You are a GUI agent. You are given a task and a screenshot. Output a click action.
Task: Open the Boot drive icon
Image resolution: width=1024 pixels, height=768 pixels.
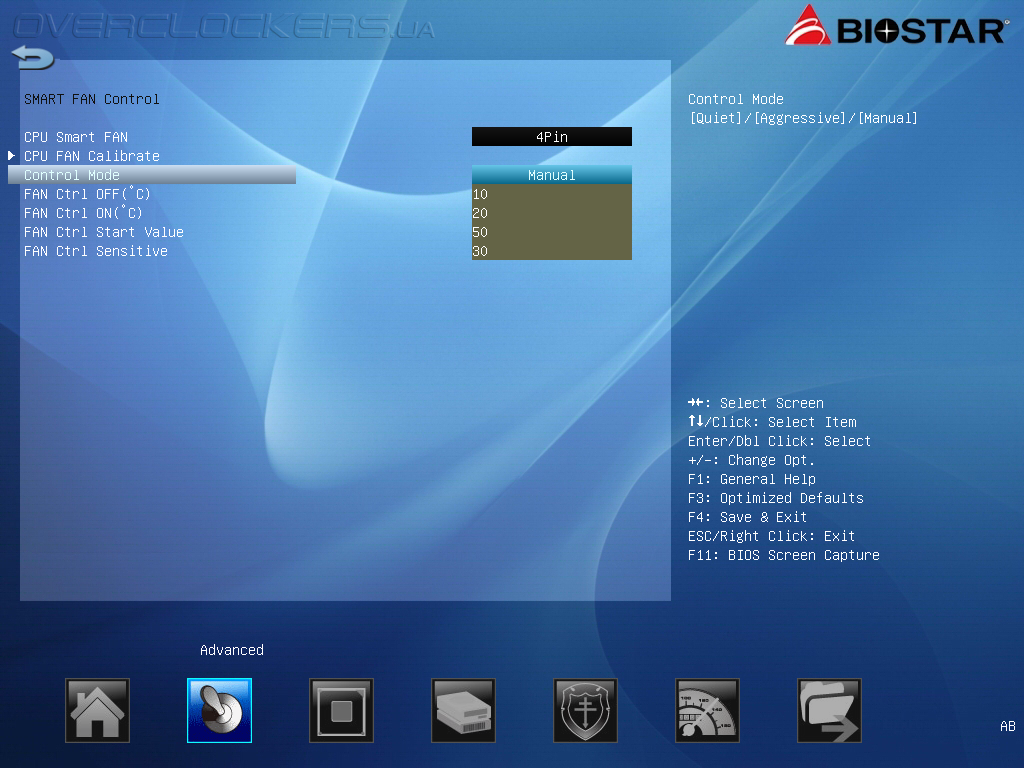pos(464,711)
